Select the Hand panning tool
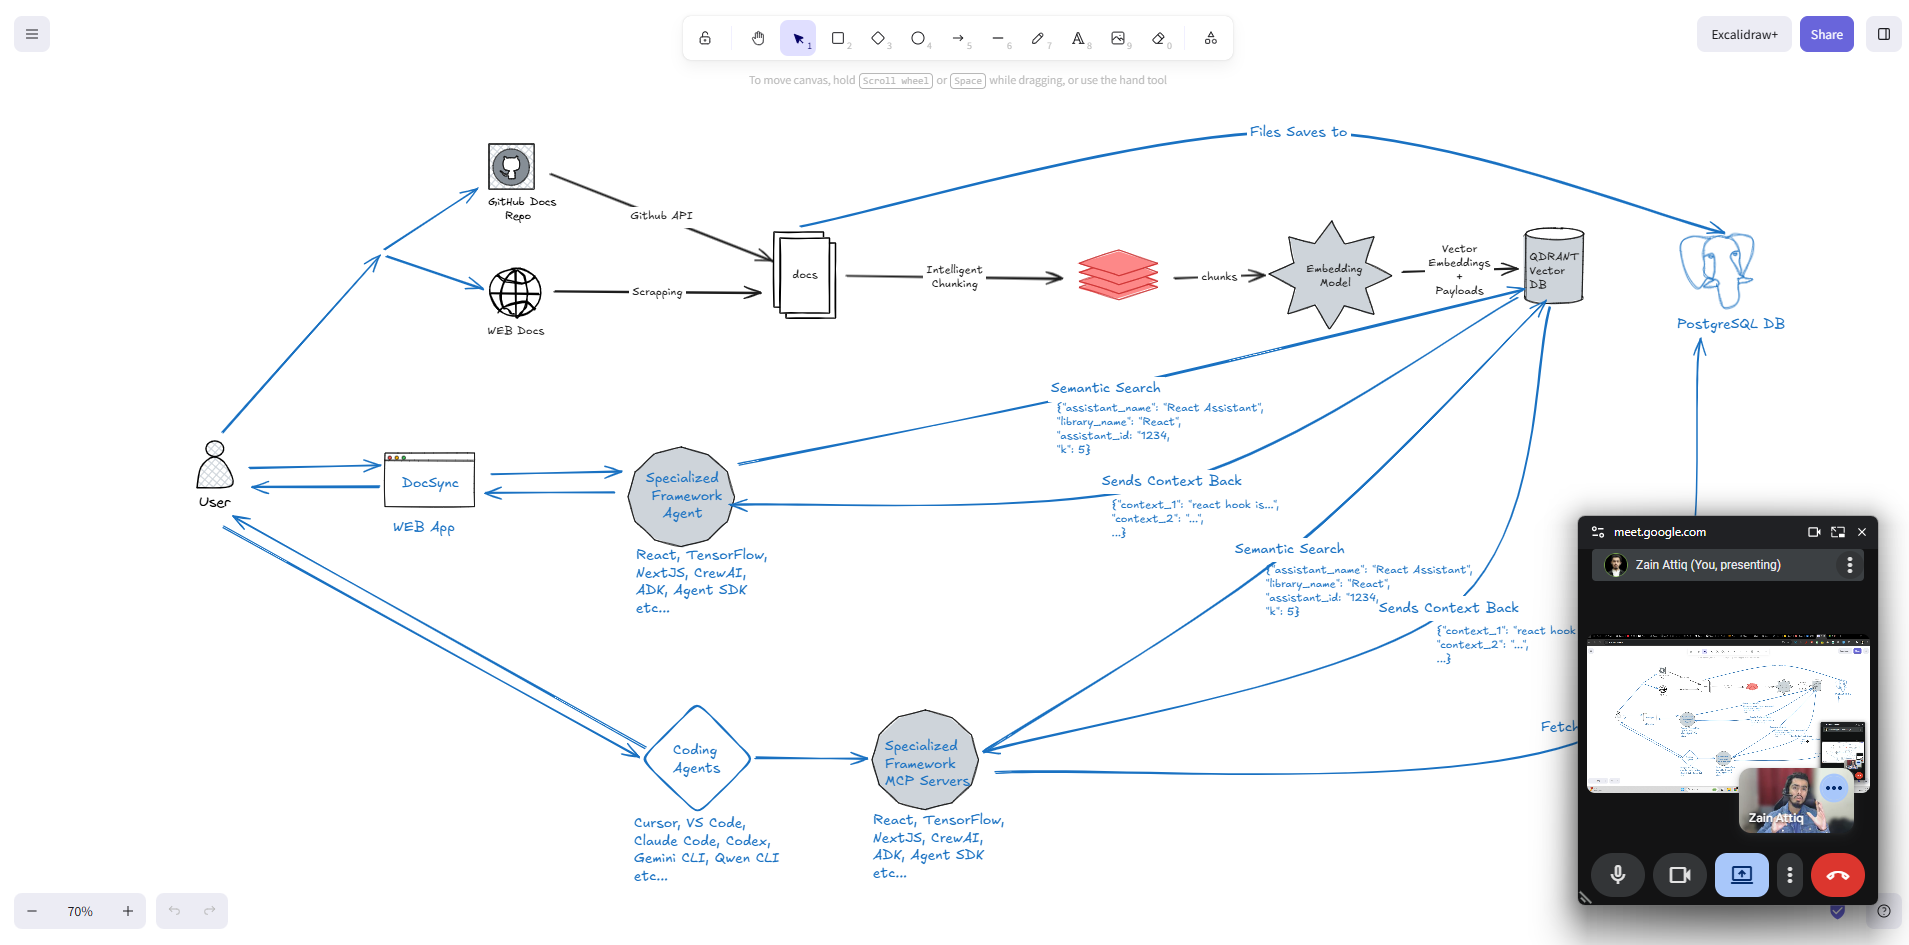 tap(758, 38)
